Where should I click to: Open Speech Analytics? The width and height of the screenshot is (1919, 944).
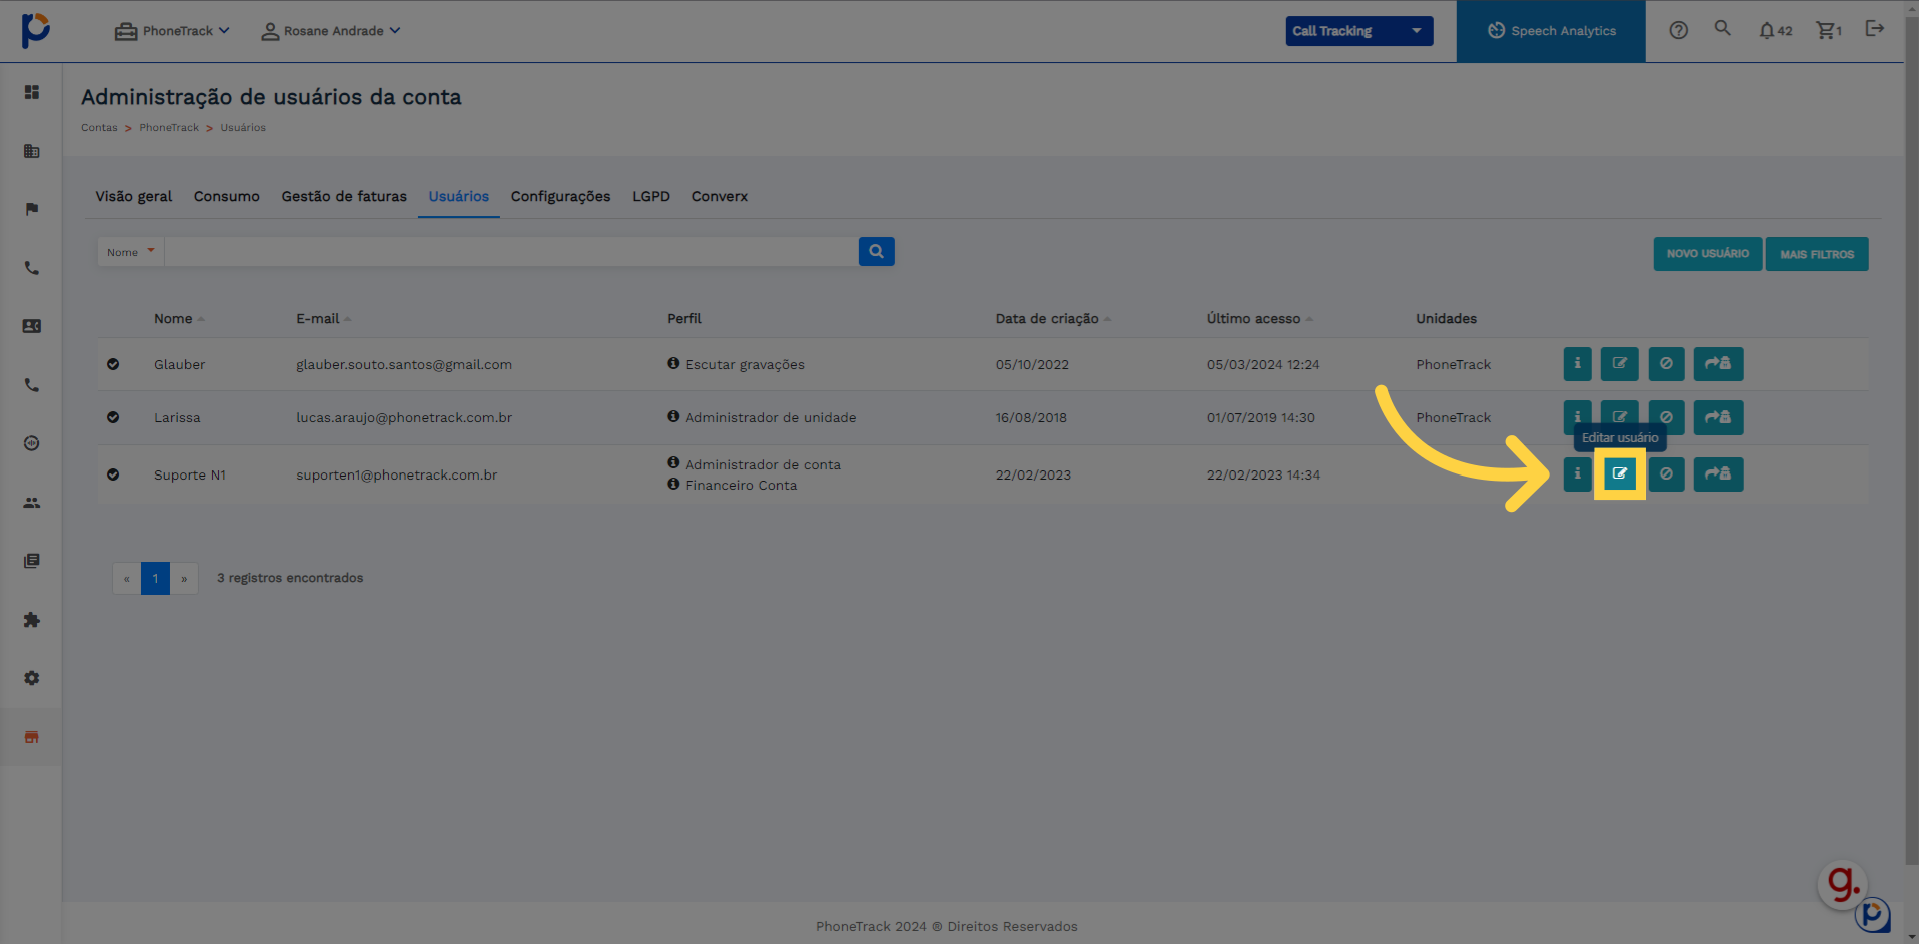1551,31
